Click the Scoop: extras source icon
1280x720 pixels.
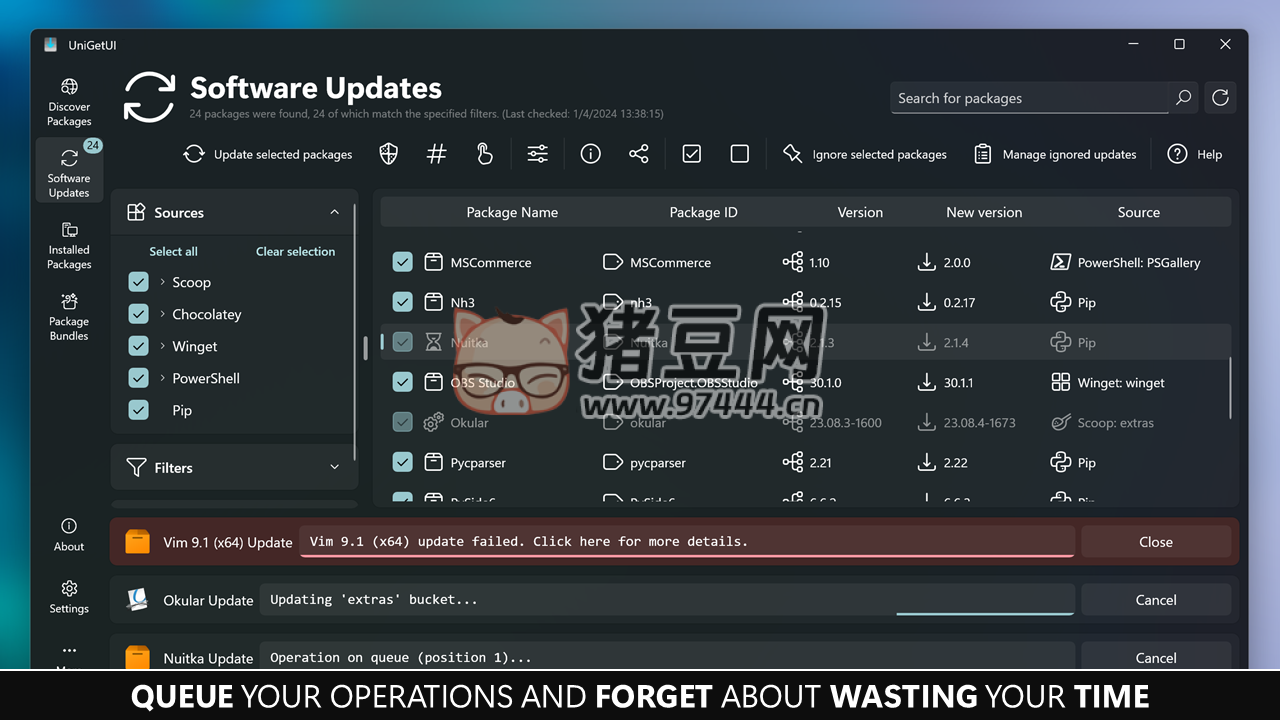coord(1061,422)
